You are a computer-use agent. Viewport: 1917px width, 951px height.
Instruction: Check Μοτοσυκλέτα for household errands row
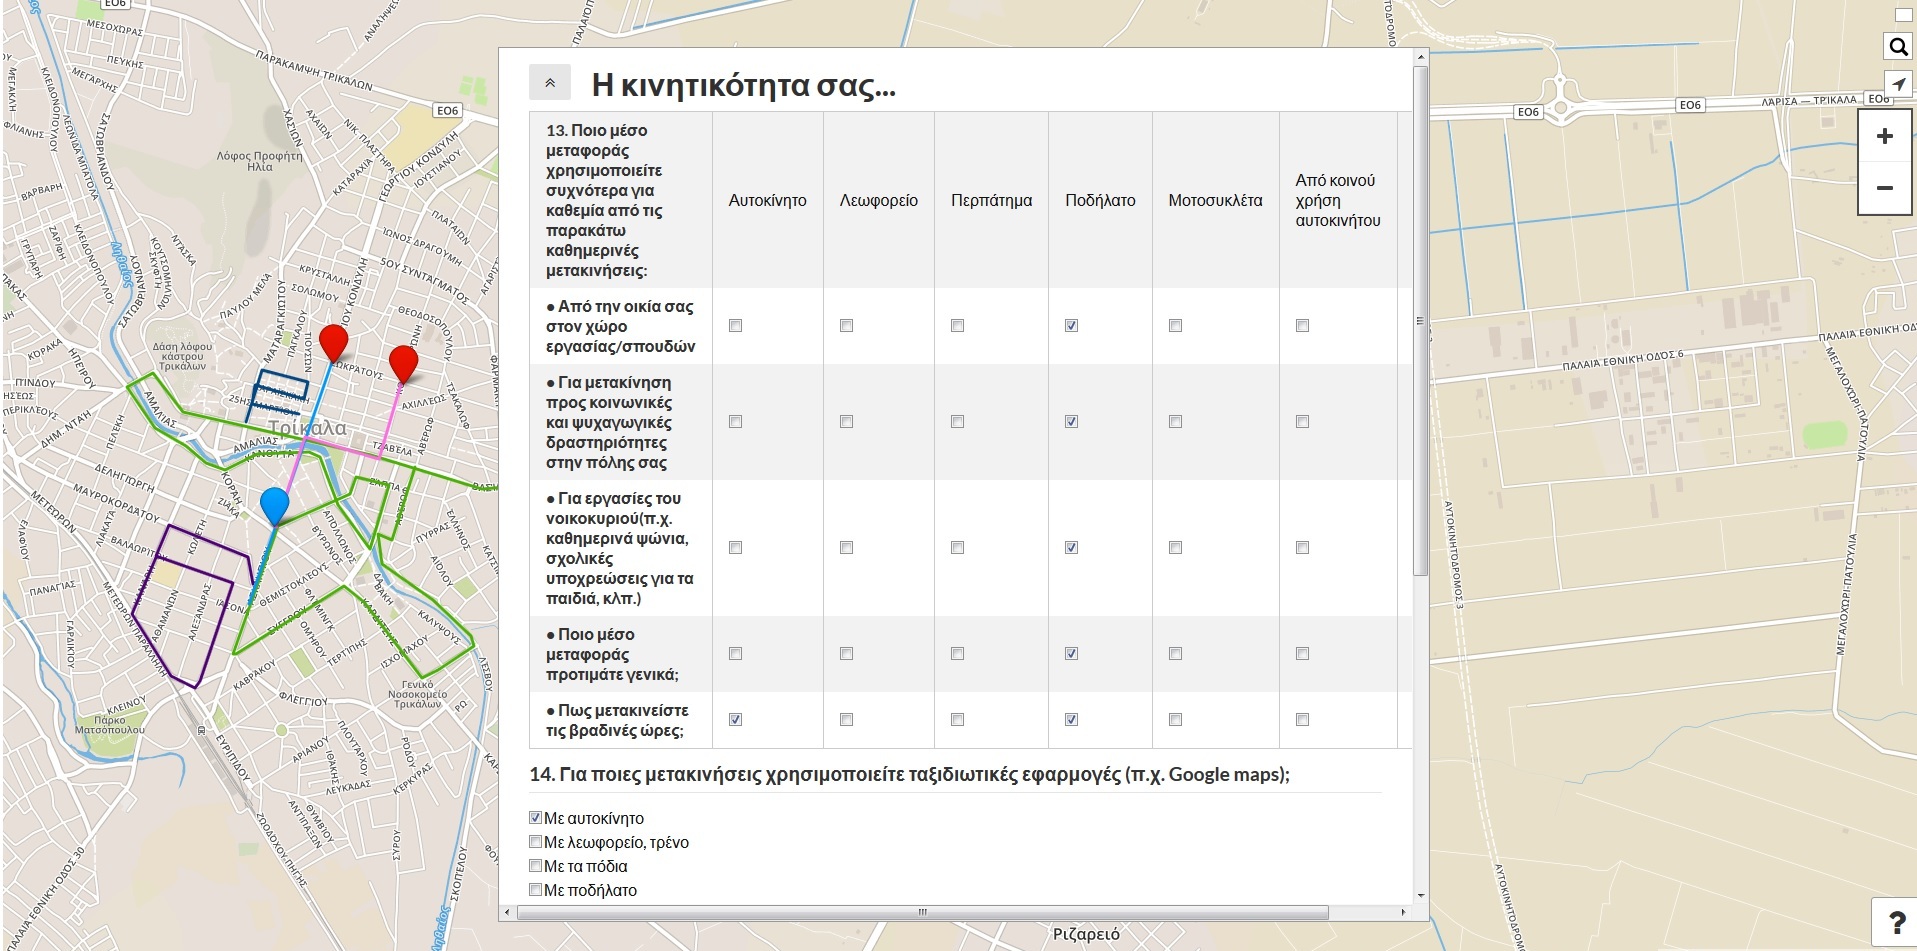pos(1176,548)
